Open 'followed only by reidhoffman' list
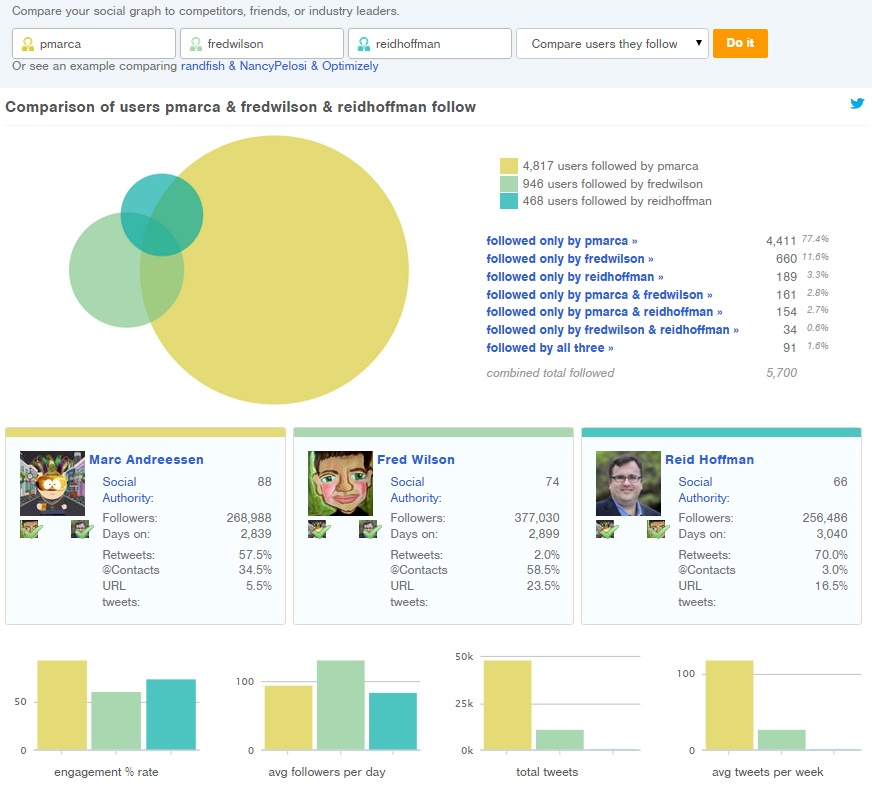This screenshot has height=785, width=872. point(575,276)
